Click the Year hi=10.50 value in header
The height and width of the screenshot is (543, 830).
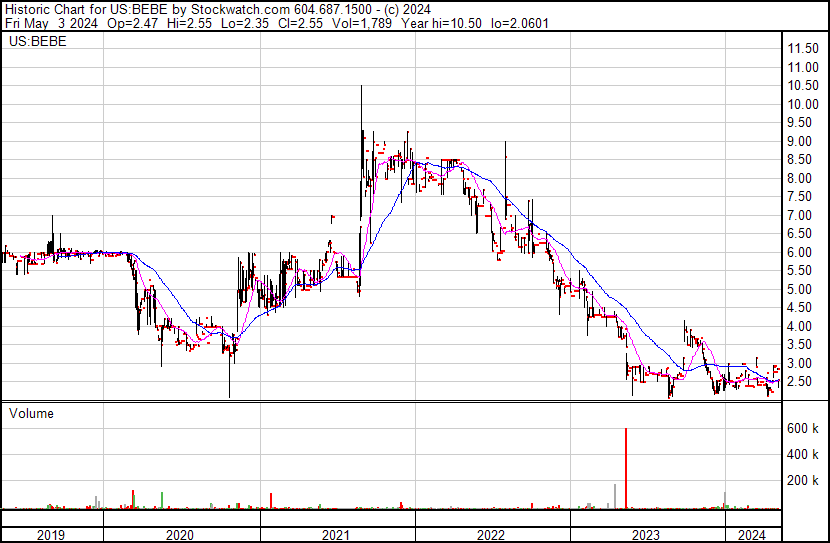click(441, 23)
